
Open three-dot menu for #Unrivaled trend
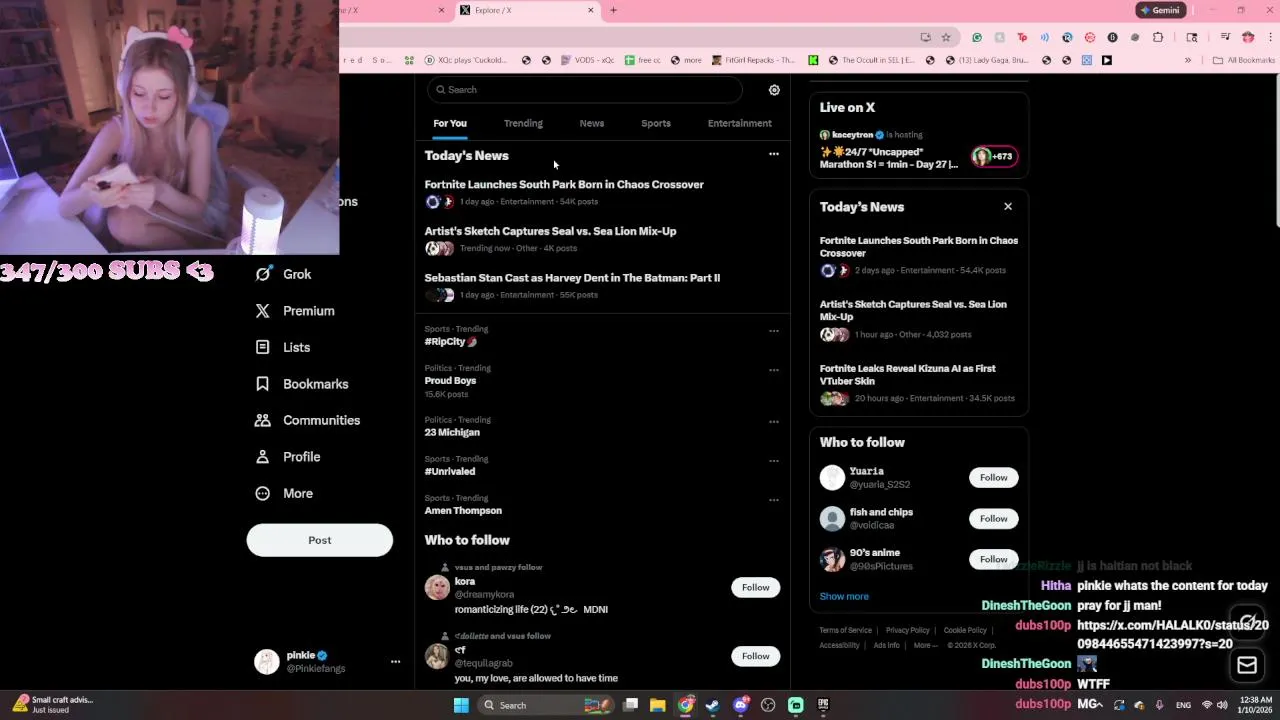(774, 461)
